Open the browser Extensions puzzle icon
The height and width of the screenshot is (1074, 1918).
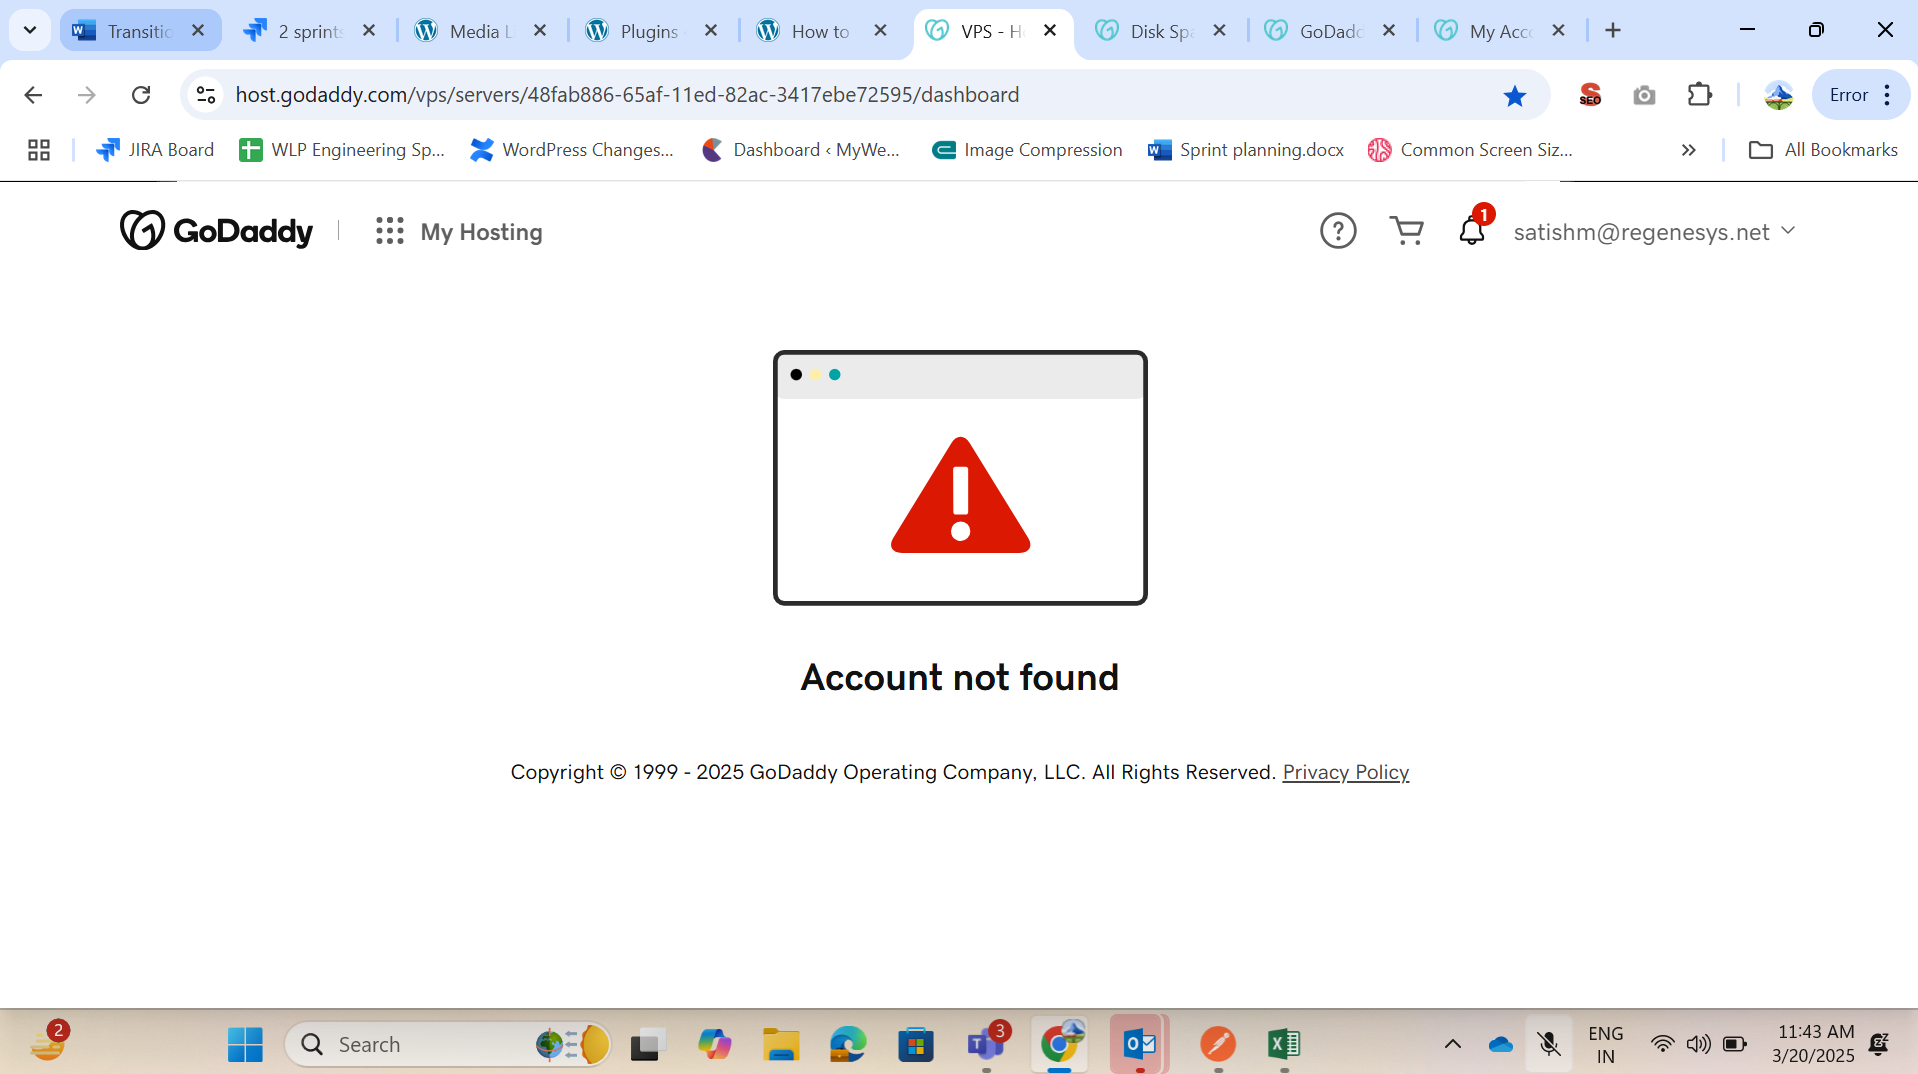pyautogui.click(x=1699, y=95)
